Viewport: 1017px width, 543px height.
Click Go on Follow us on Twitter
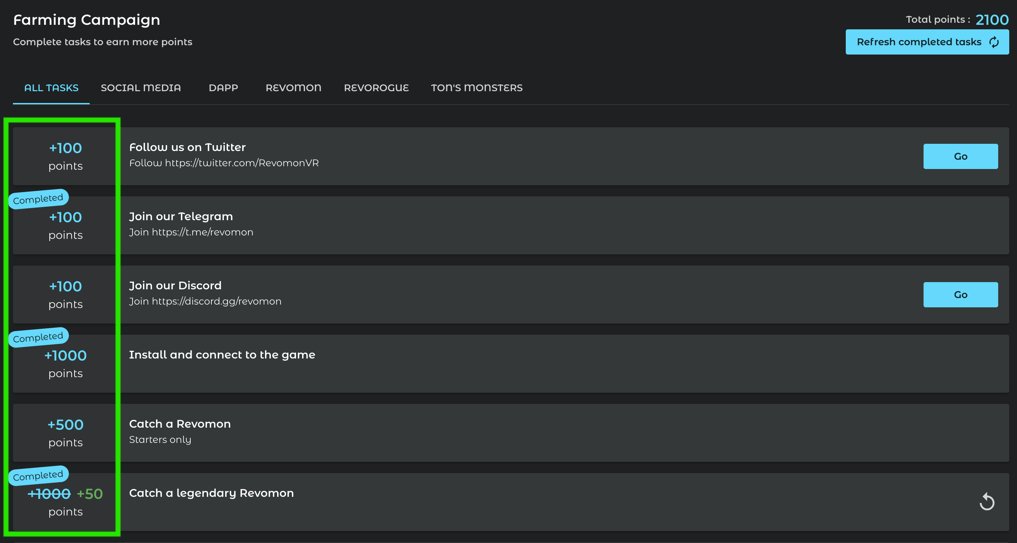pos(961,156)
